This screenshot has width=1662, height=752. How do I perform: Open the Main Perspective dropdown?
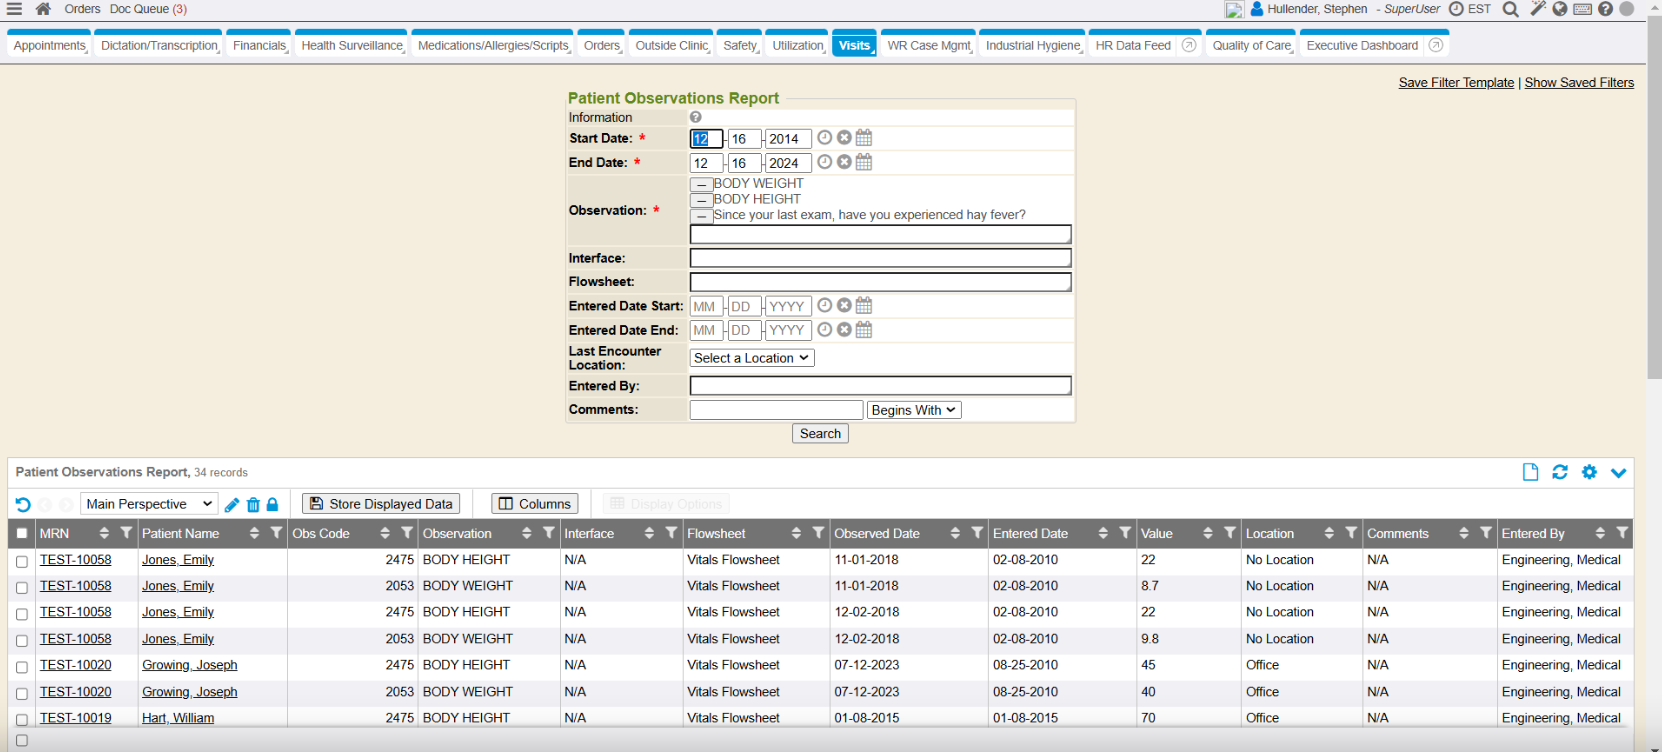click(149, 504)
